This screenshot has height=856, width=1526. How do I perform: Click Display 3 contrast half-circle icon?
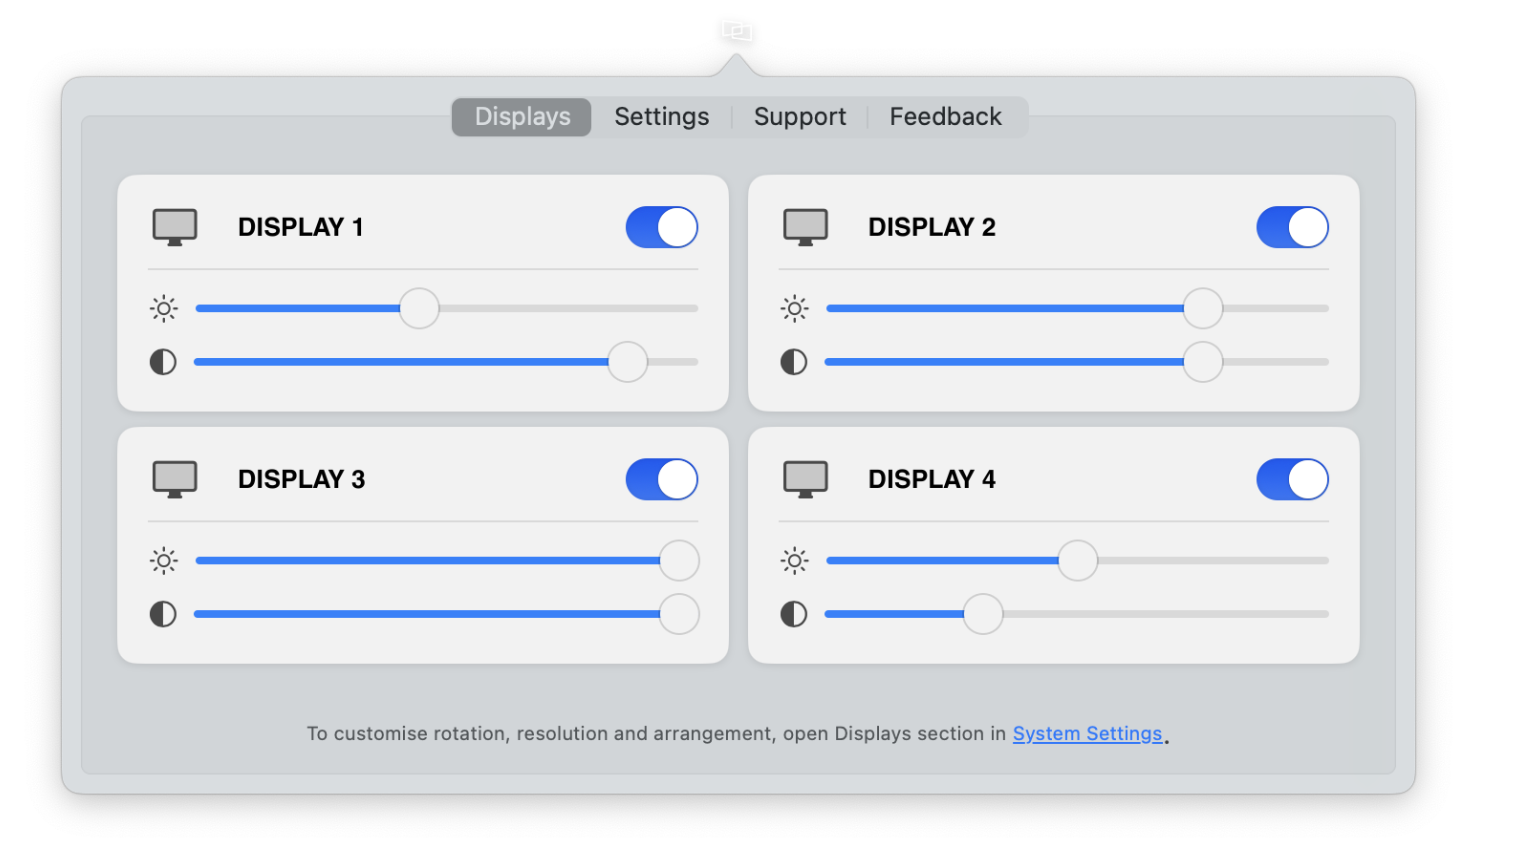163,614
